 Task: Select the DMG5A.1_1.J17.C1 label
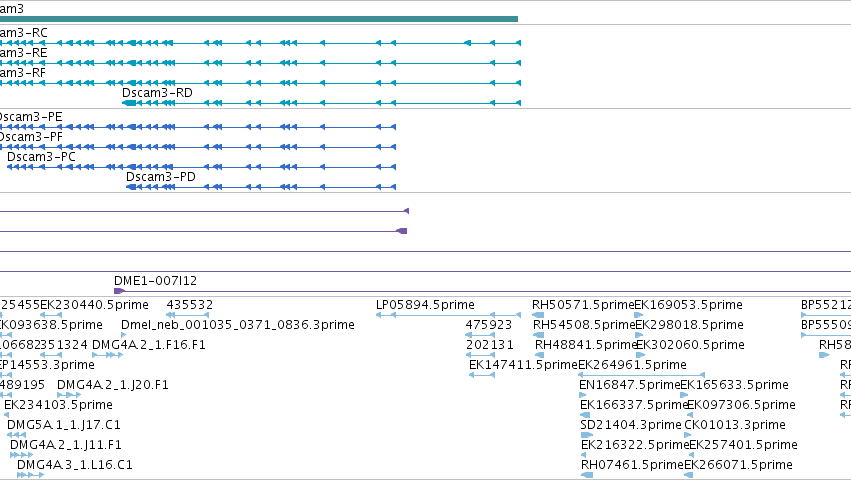click(63, 425)
